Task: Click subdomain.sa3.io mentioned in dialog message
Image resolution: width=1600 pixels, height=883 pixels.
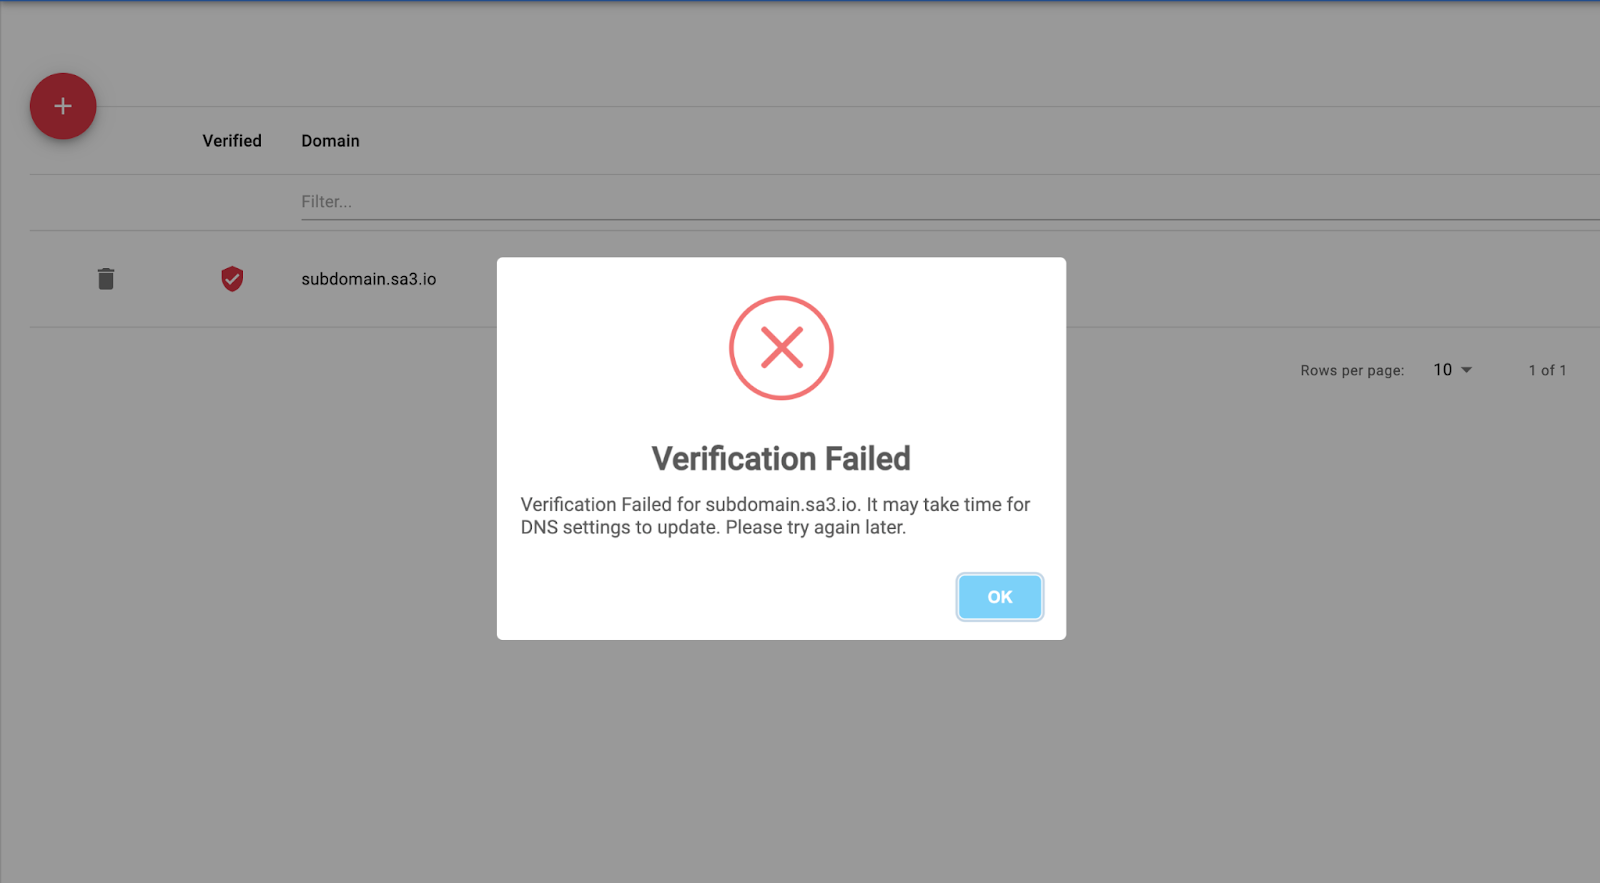Action: point(781,505)
